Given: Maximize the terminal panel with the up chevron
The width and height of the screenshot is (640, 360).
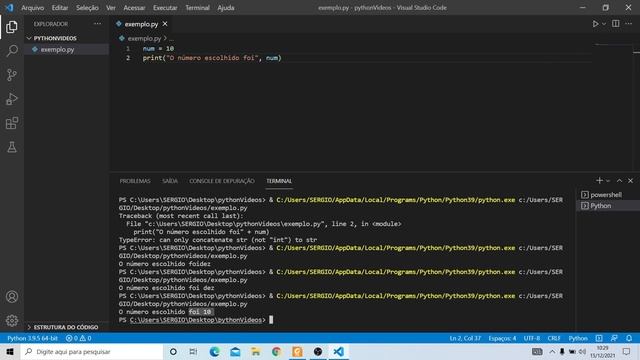Looking at the screenshot, I should point(620,180).
